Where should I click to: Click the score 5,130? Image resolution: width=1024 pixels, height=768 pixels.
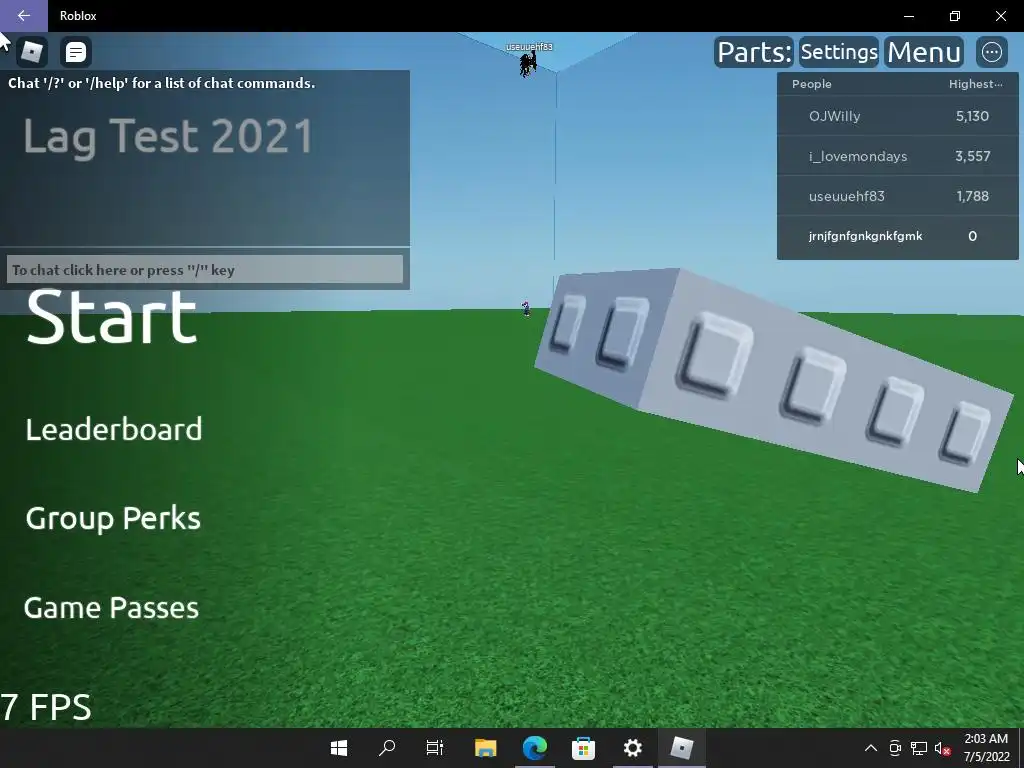[x=972, y=116]
